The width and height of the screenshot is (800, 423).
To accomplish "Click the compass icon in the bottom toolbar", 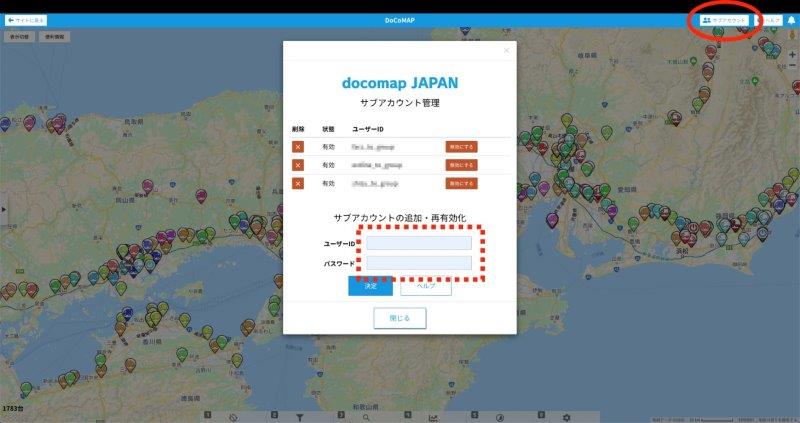I will pos(500,418).
